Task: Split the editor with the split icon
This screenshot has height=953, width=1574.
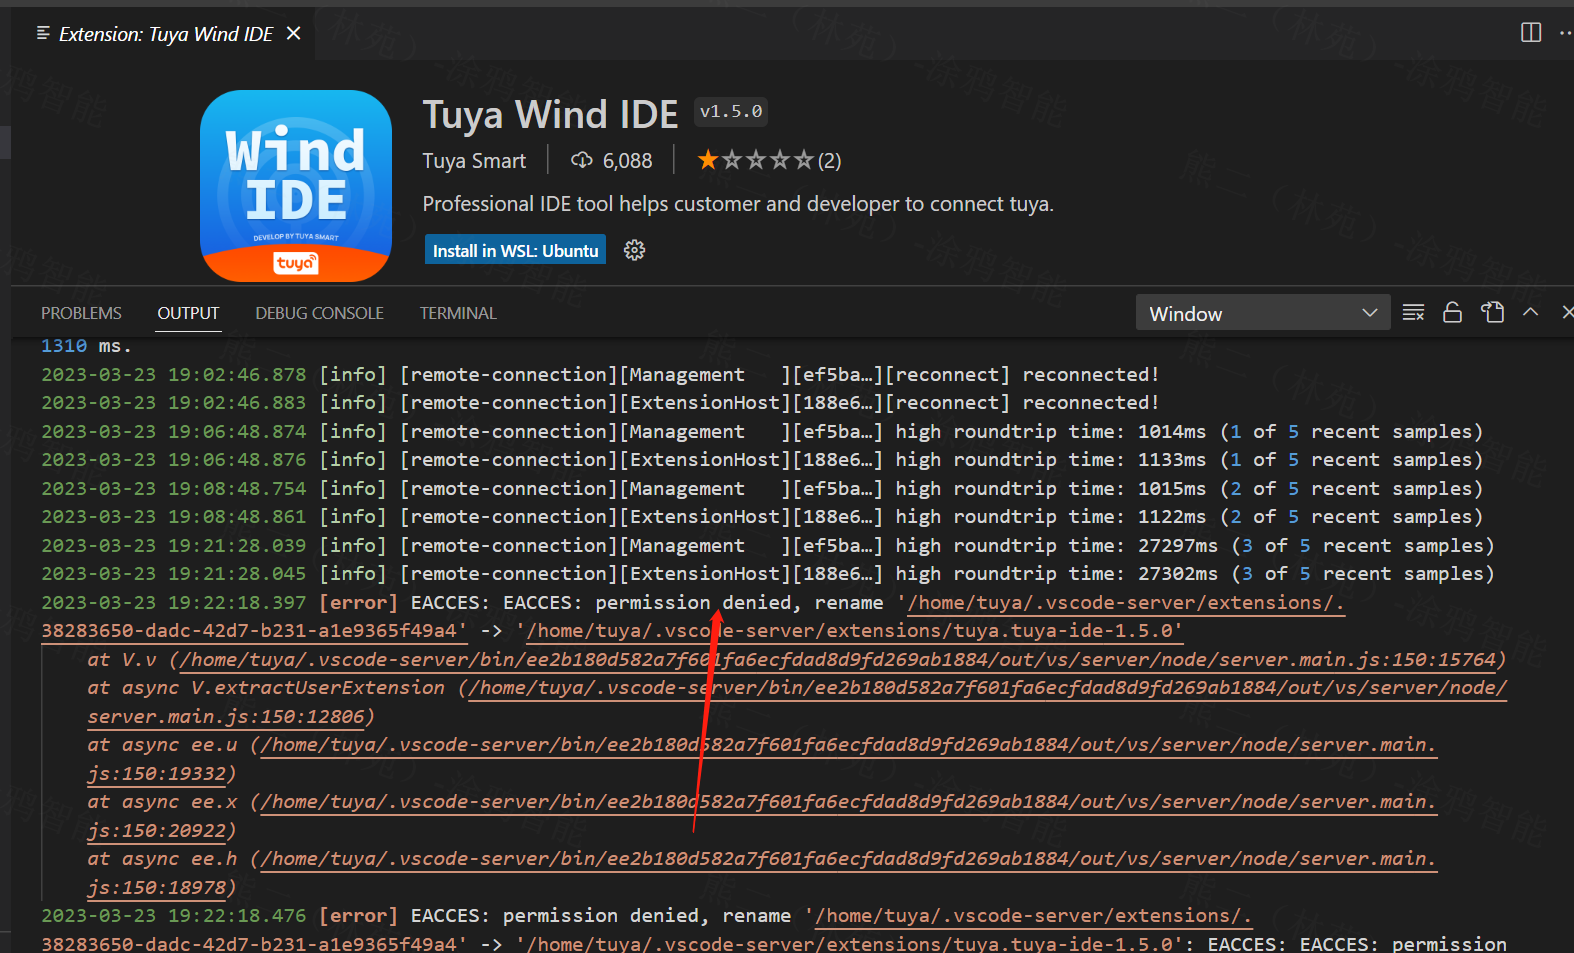Action: (x=1530, y=33)
